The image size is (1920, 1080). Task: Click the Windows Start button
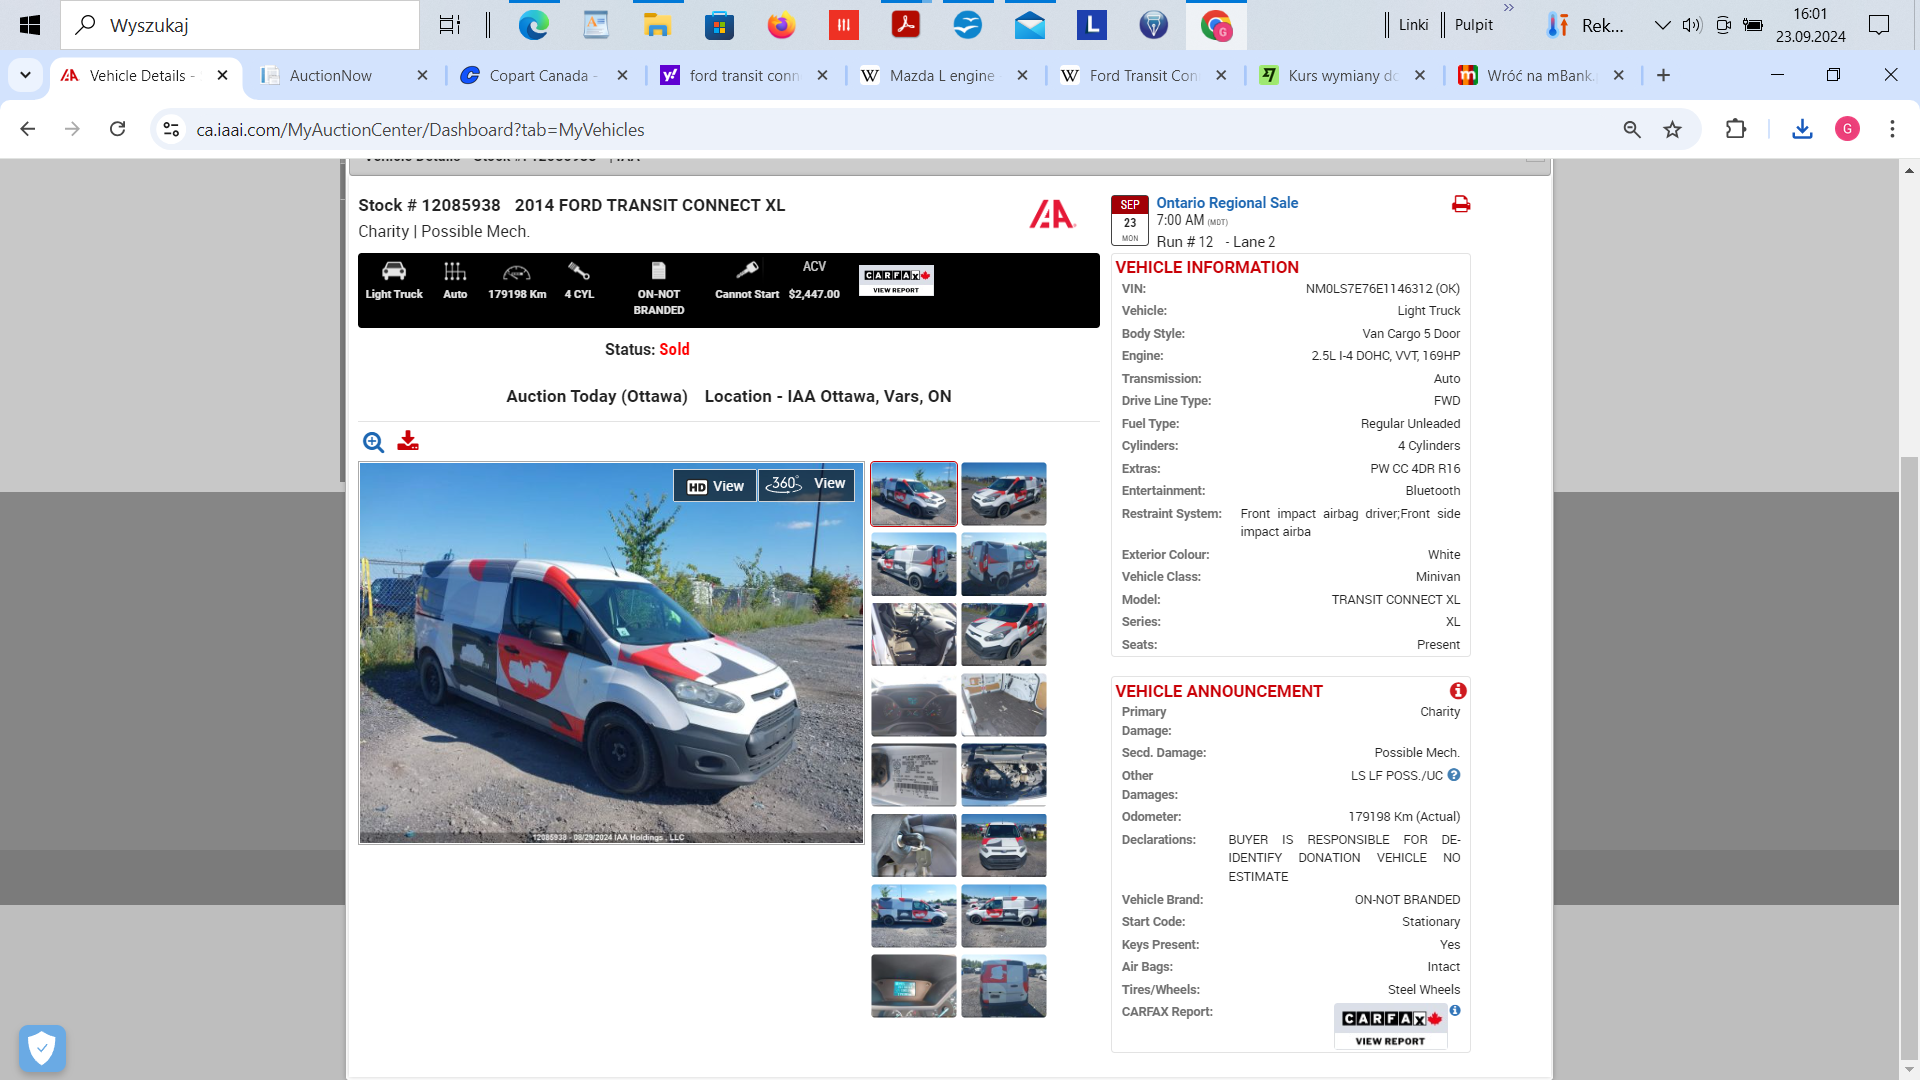click(x=30, y=25)
